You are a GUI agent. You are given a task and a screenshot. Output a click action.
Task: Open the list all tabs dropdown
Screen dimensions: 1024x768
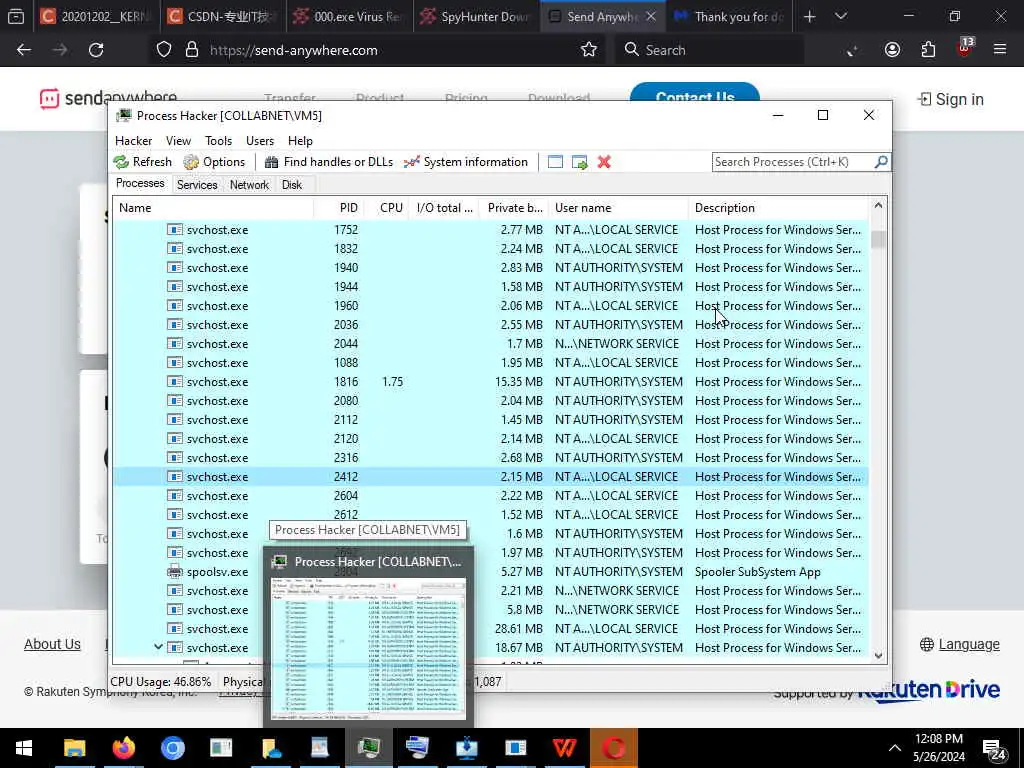[840, 16]
